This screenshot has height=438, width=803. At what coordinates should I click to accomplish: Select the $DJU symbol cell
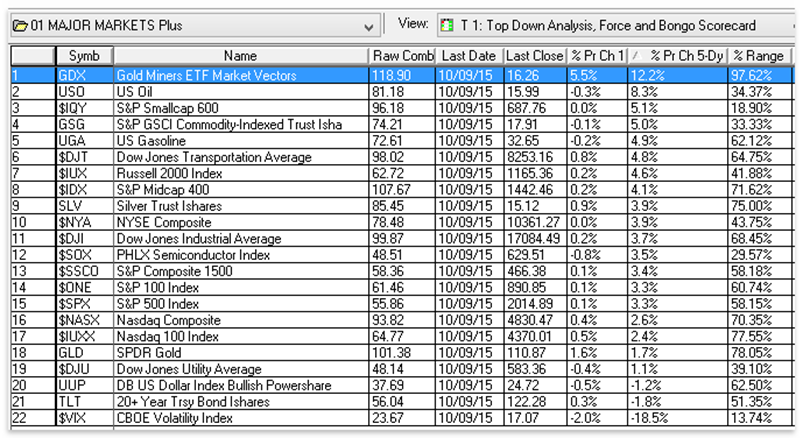tap(84, 369)
